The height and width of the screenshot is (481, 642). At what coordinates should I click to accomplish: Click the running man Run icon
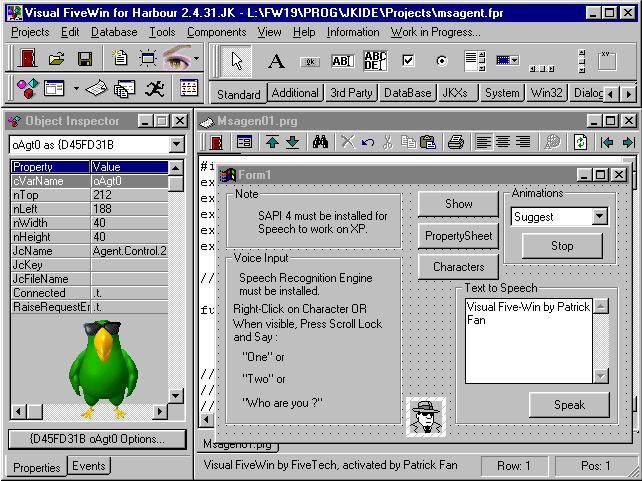(x=154, y=89)
